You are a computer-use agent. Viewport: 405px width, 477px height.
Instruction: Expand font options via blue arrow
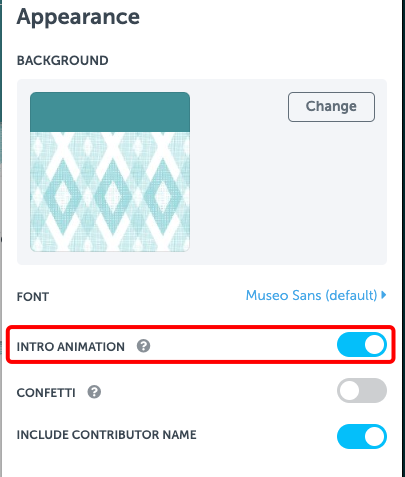point(384,295)
